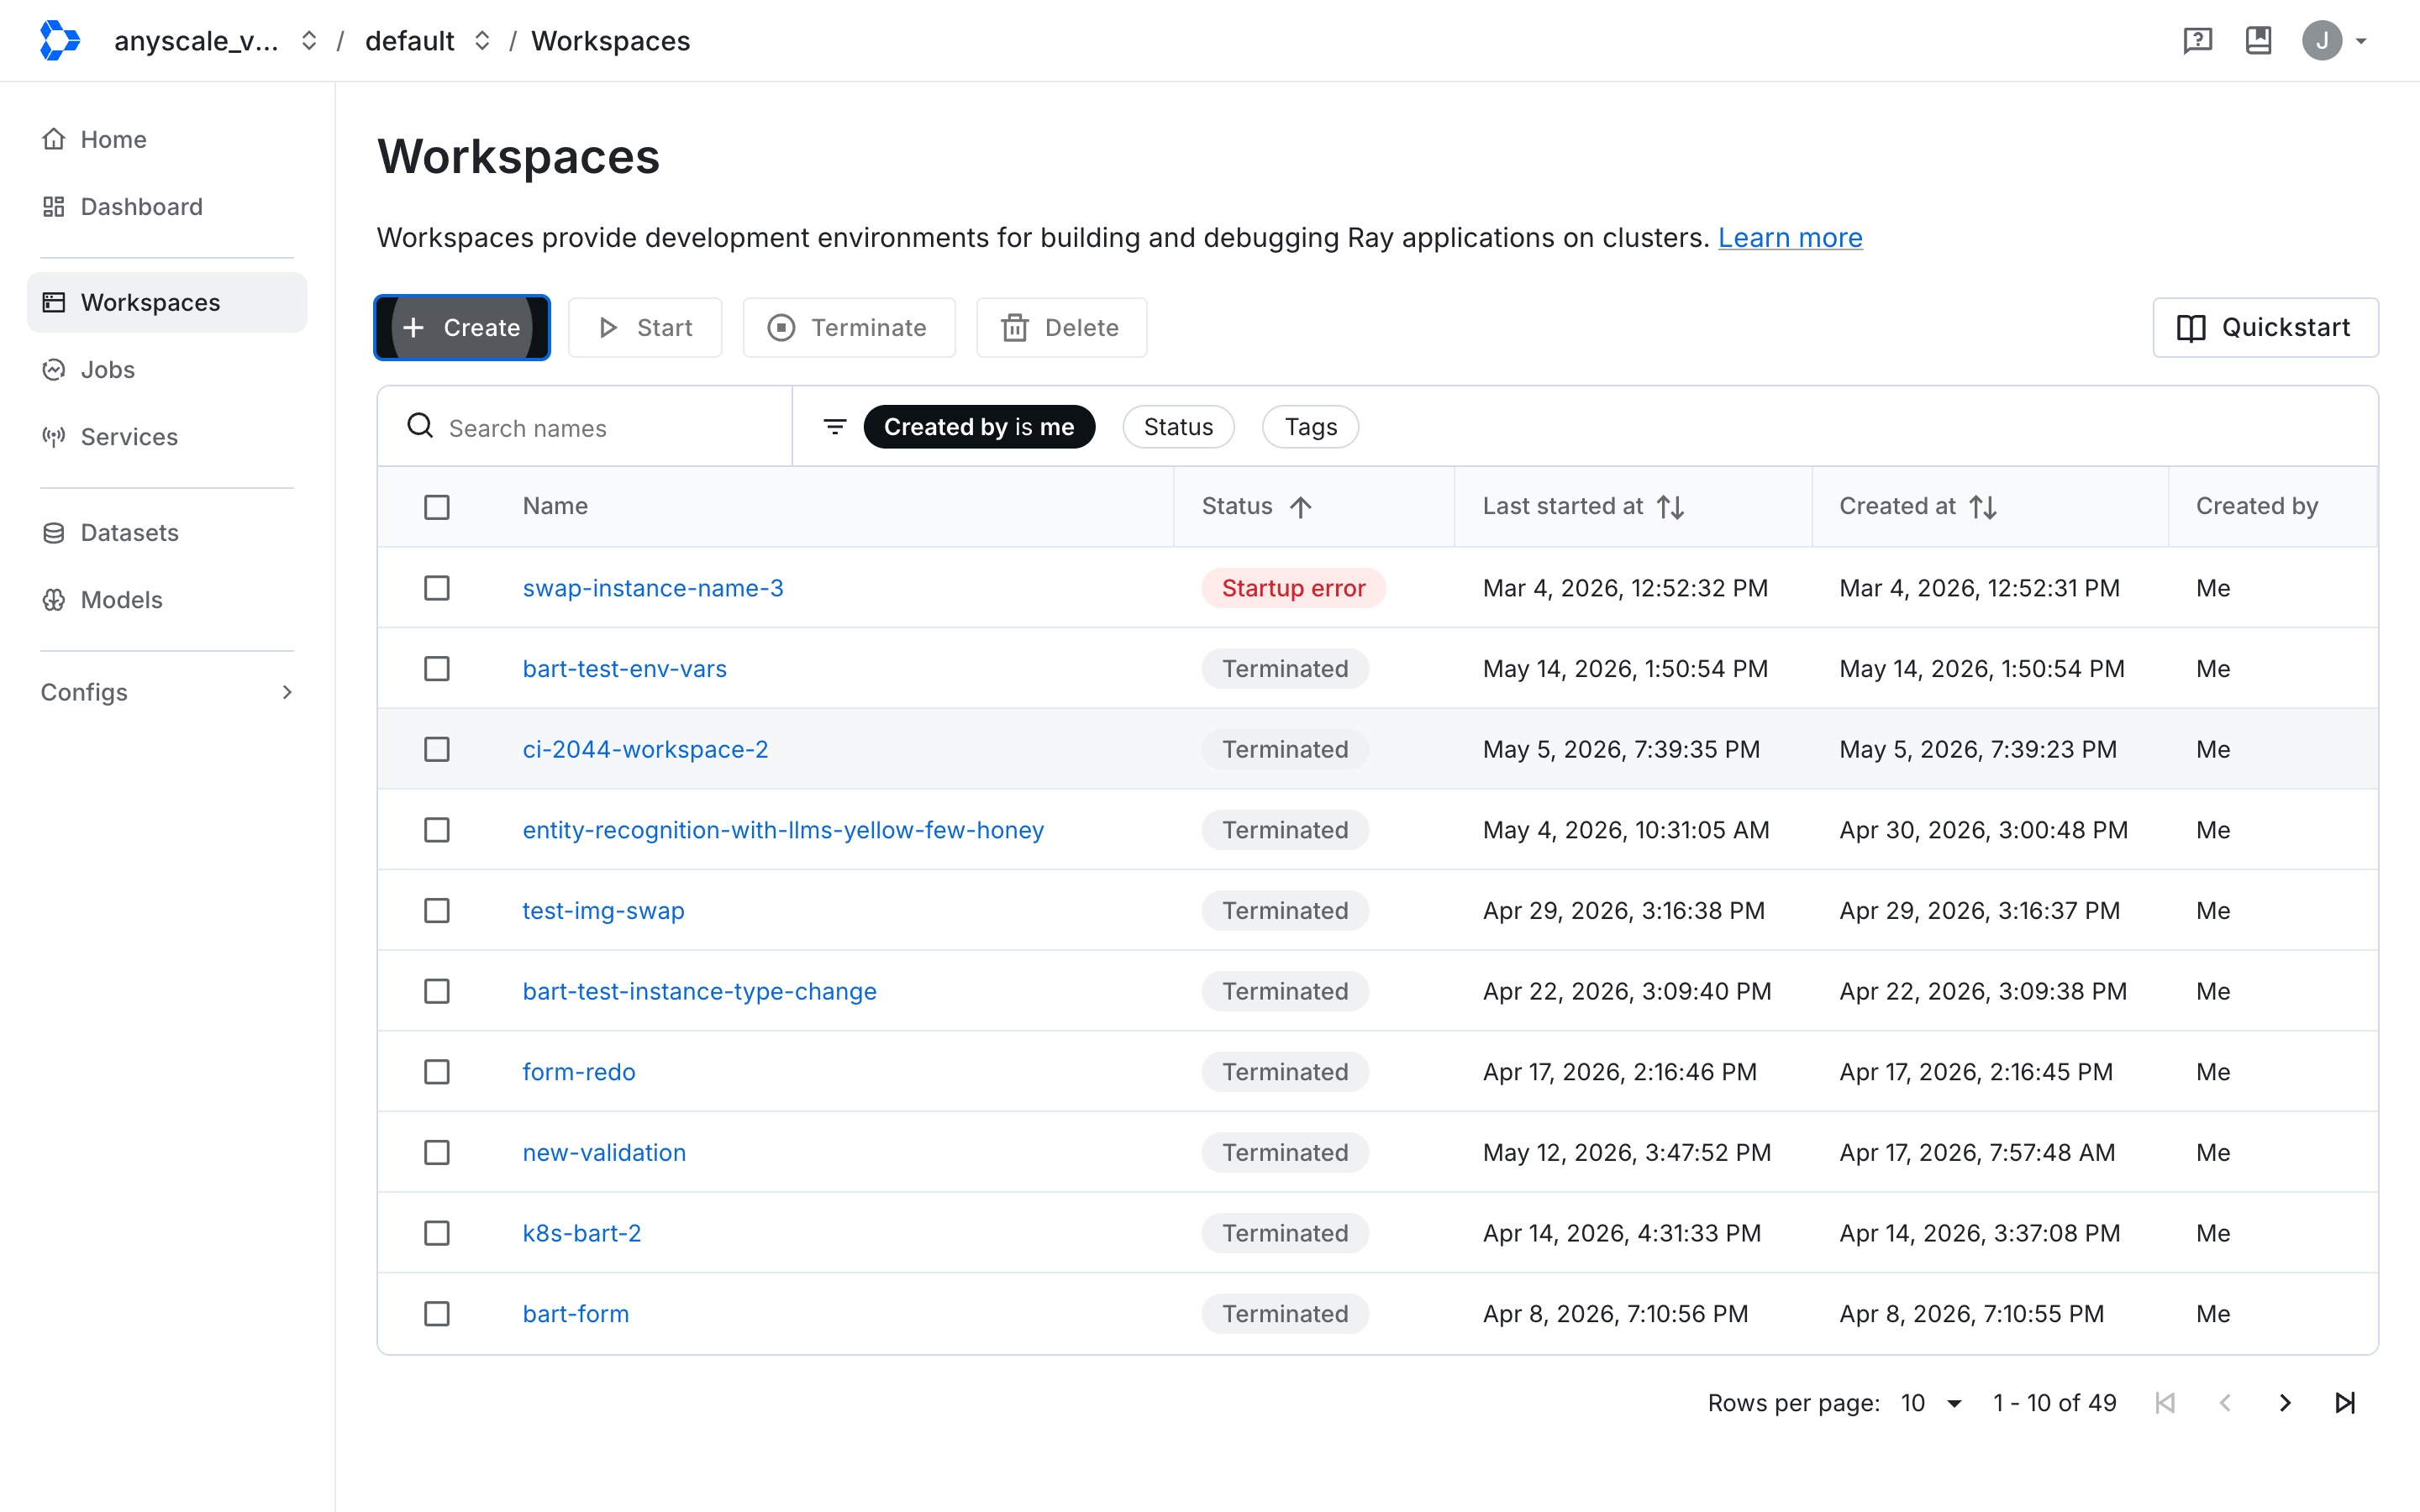Image resolution: width=2420 pixels, height=1512 pixels.
Task: Open the Quickstart guide
Action: click(2265, 327)
